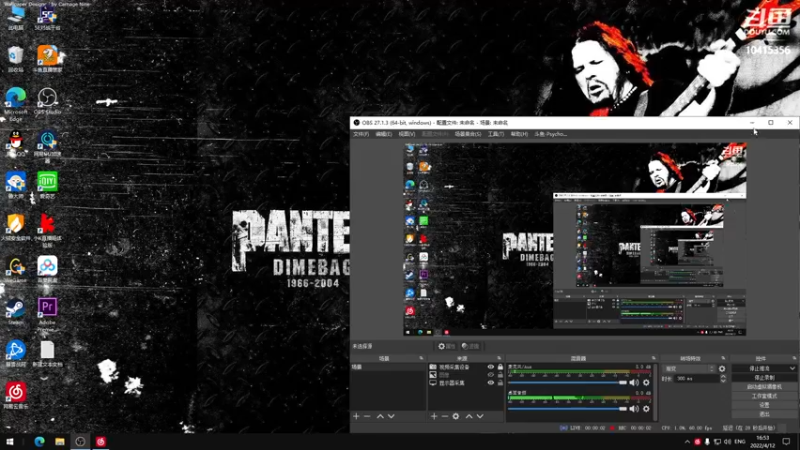Open the NetEase Cloud Music desktop shortcut
Image resolution: width=800 pixels, height=450 pixels.
pyautogui.click(x=16, y=395)
